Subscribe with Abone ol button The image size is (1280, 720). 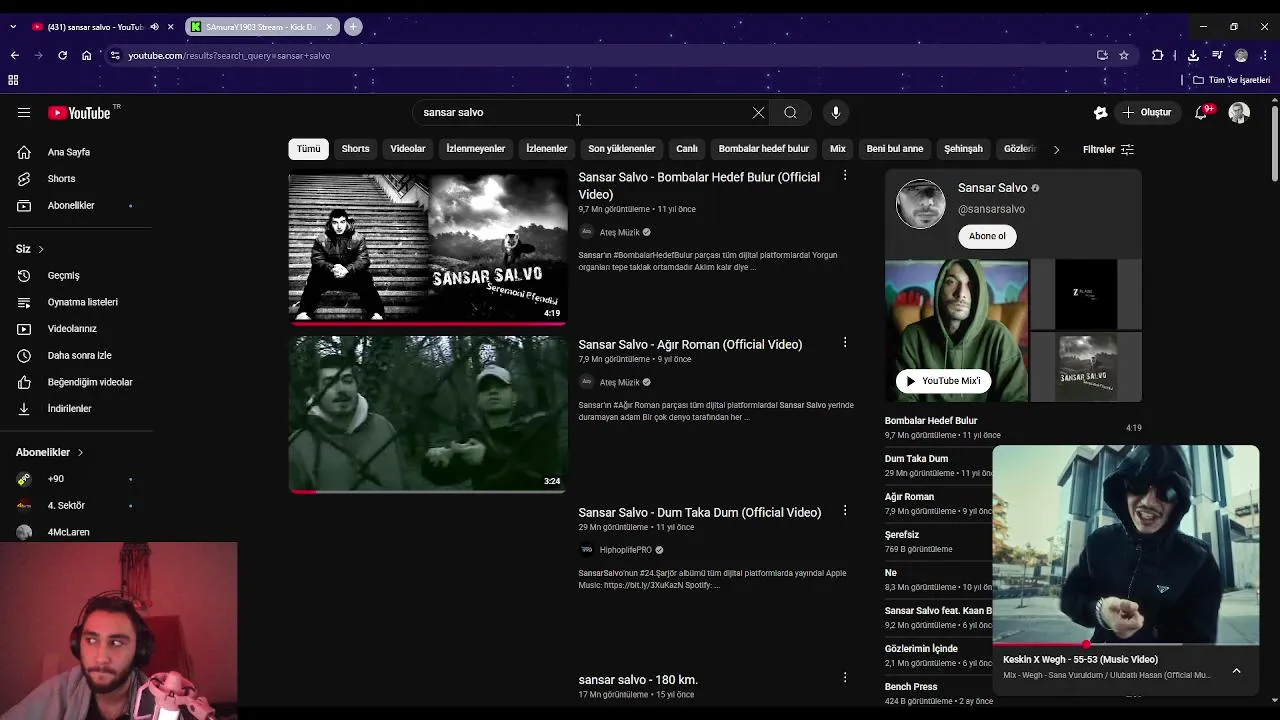987,236
